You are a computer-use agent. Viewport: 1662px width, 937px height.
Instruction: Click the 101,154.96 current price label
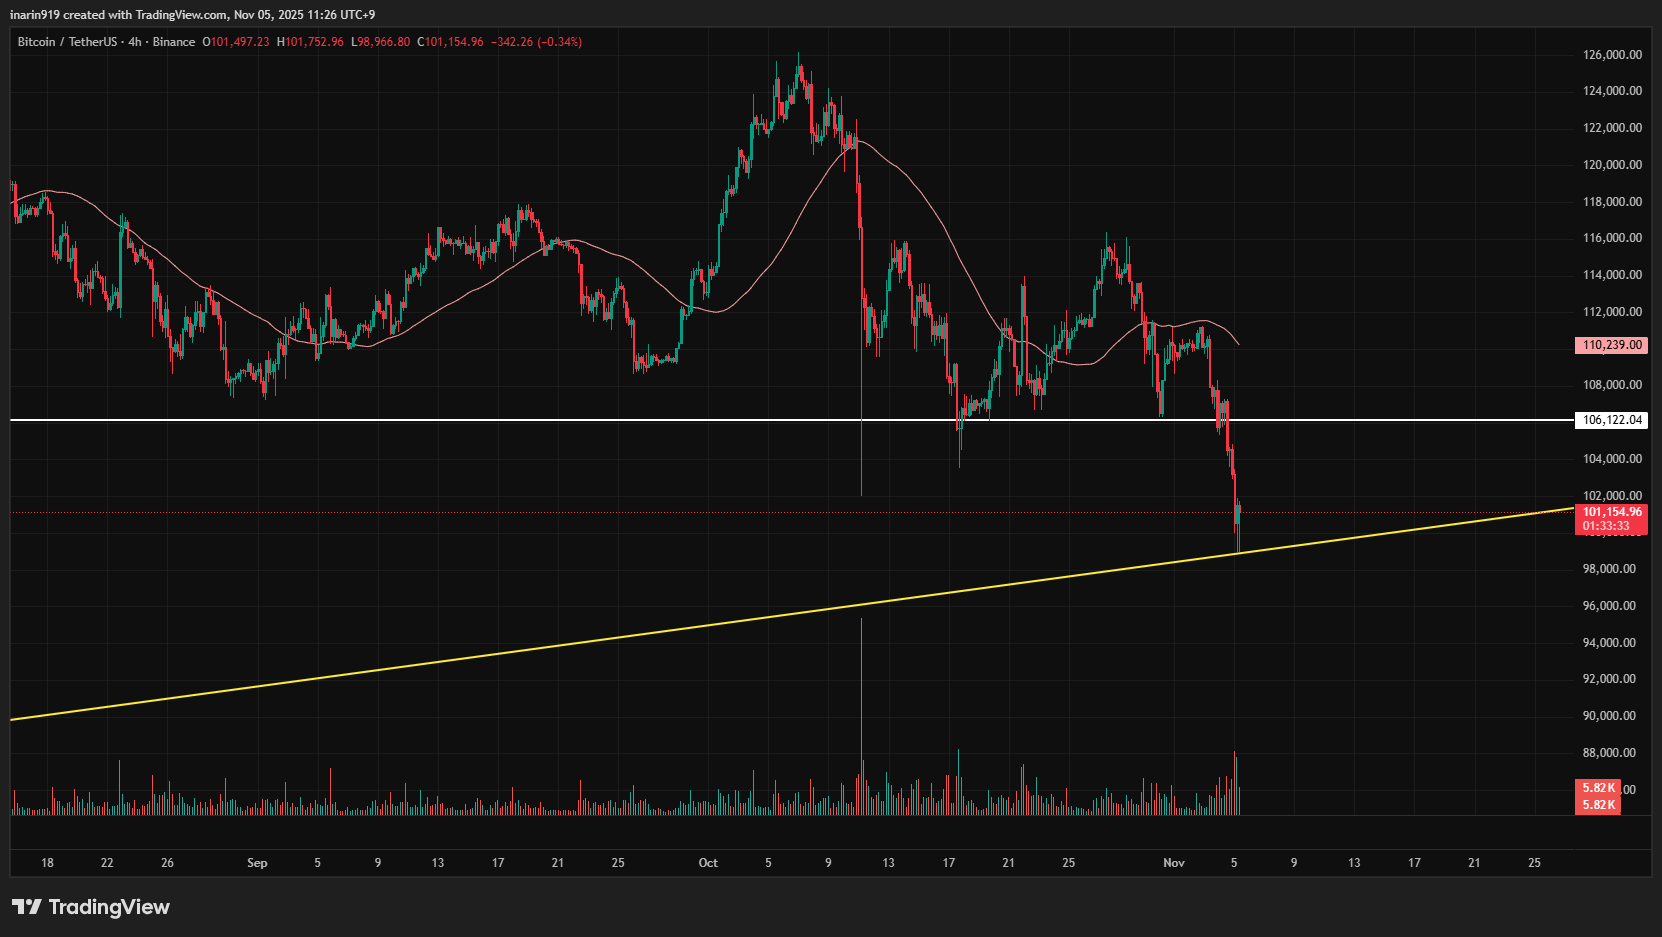(1611, 512)
